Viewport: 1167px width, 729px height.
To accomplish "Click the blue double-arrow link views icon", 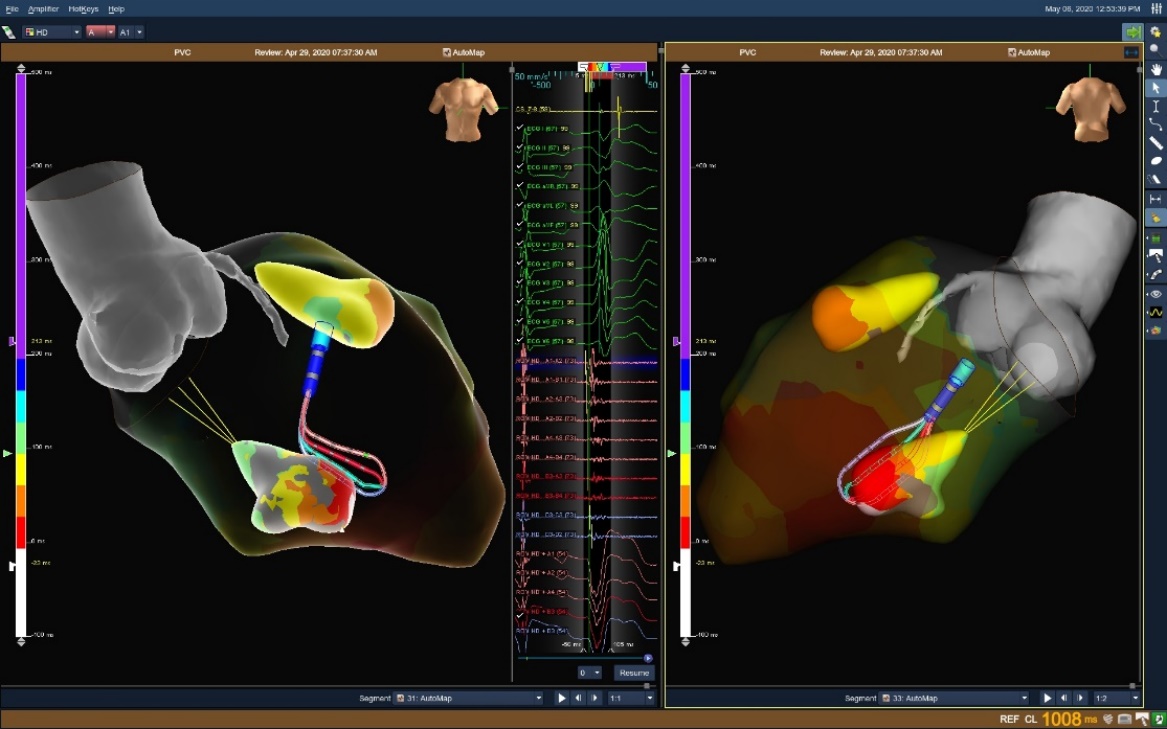I will [1131, 52].
